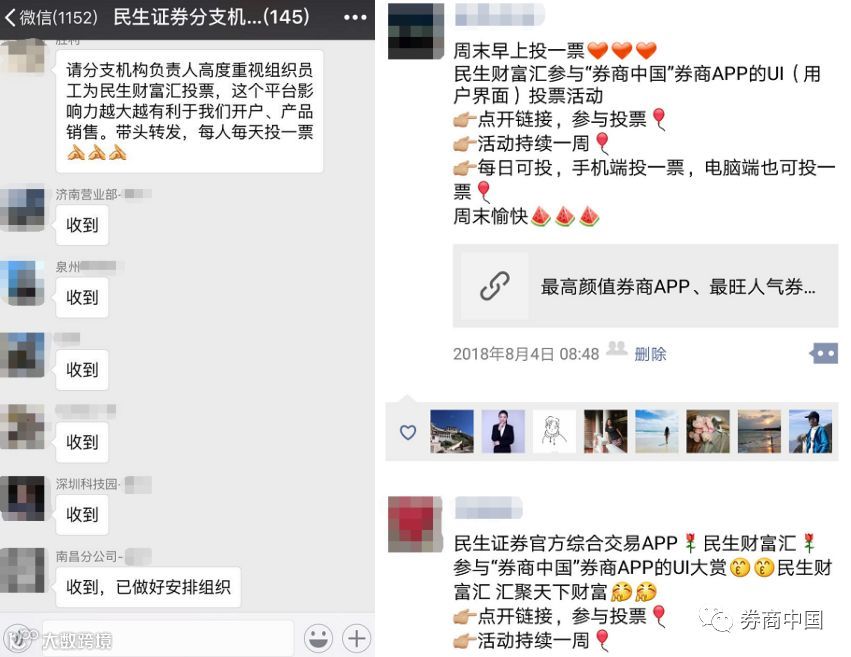Click the 删除 link under the post
Viewport: 851px width, 657px height.
(650, 354)
